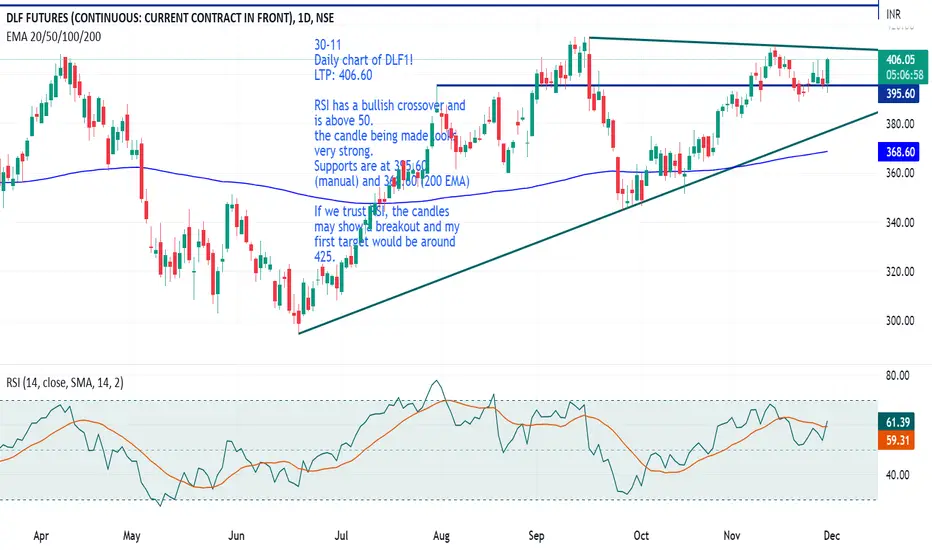The width and height of the screenshot is (932, 550).
Task: Click the orange RSI moving average line
Action: tap(416, 414)
